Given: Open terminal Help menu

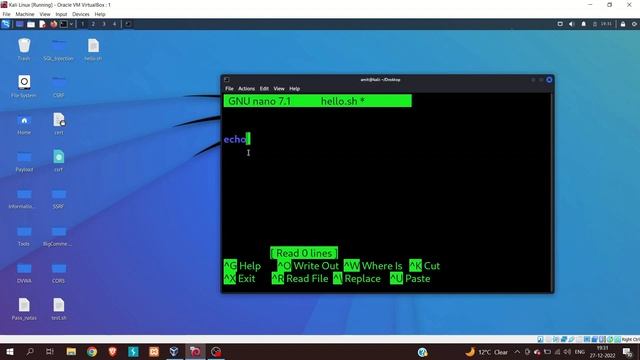Looking at the screenshot, I should pos(295,89).
